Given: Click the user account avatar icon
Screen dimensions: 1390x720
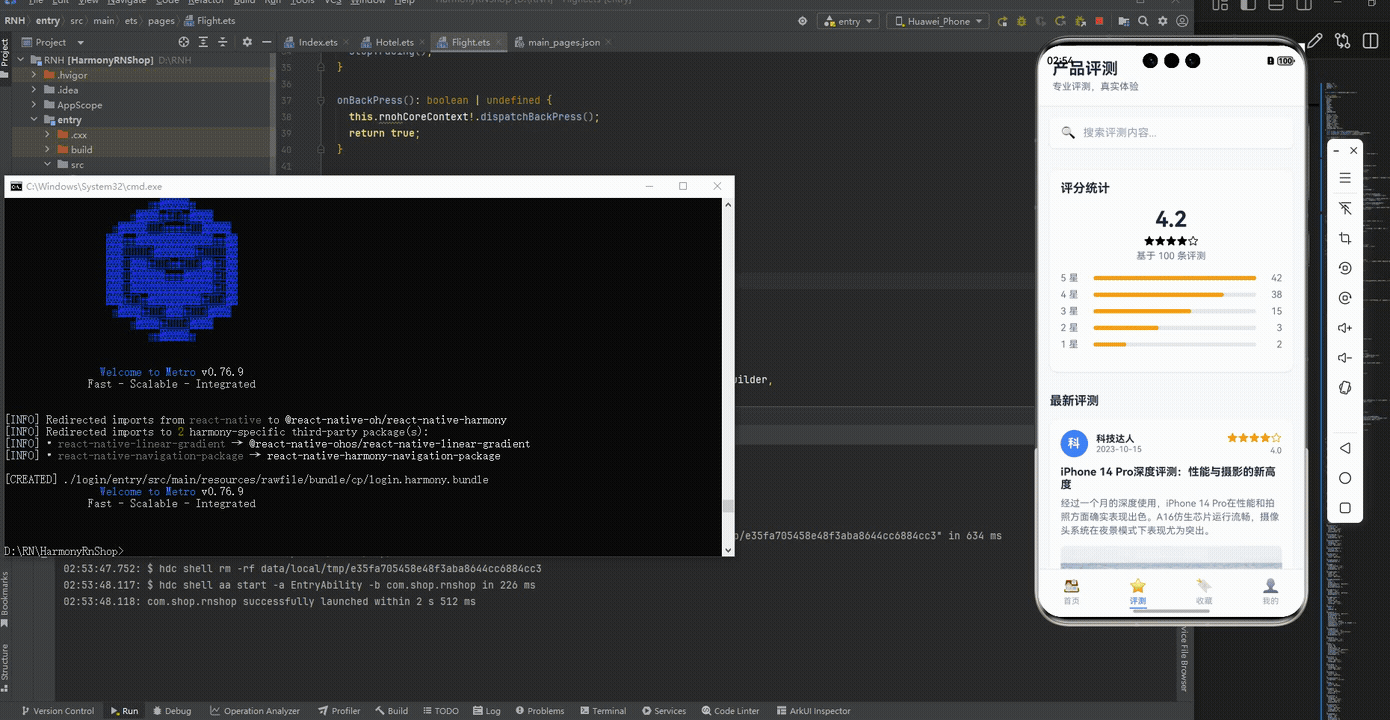Looking at the screenshot, I should point(1182,21).
